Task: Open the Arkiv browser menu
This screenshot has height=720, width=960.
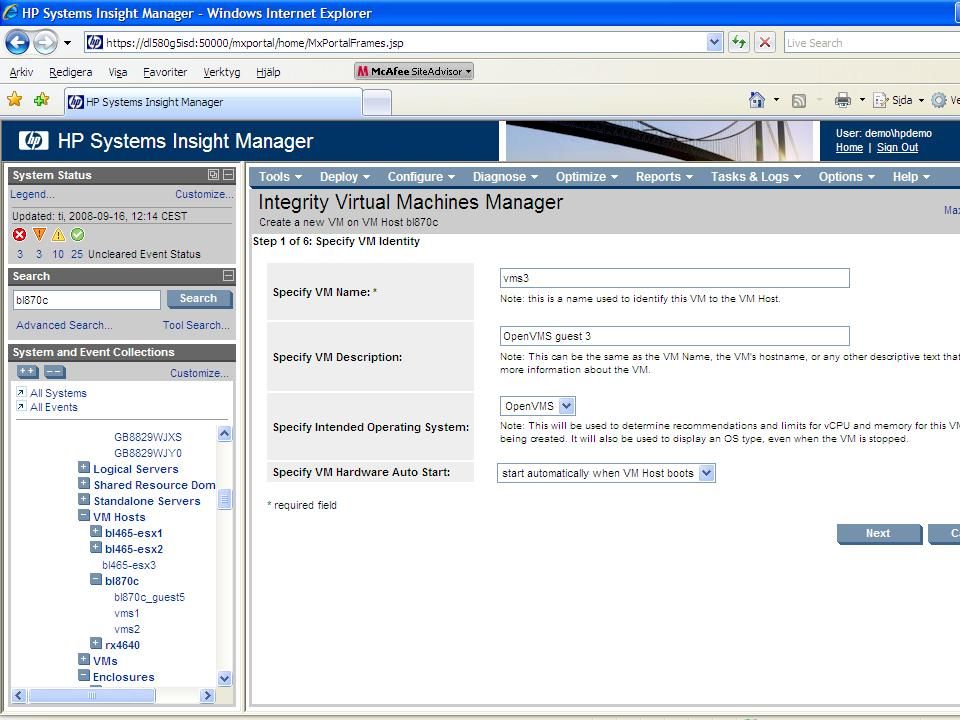Action: point(21,72)
